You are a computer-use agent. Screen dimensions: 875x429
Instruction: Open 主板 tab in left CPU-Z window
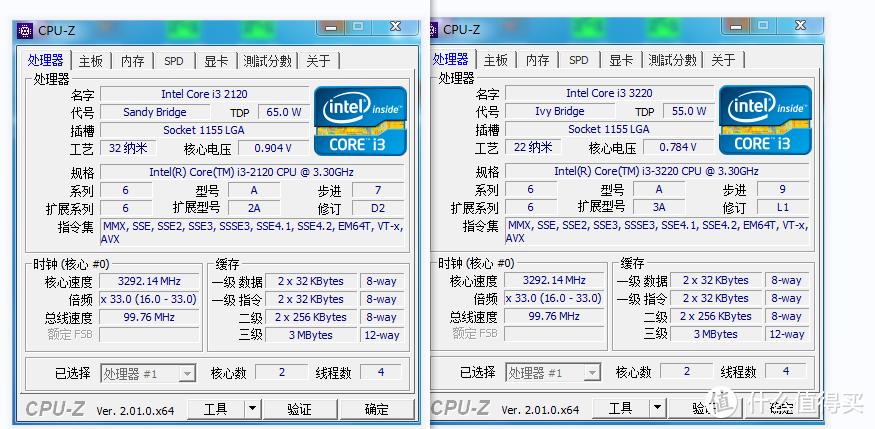[90, 61]
